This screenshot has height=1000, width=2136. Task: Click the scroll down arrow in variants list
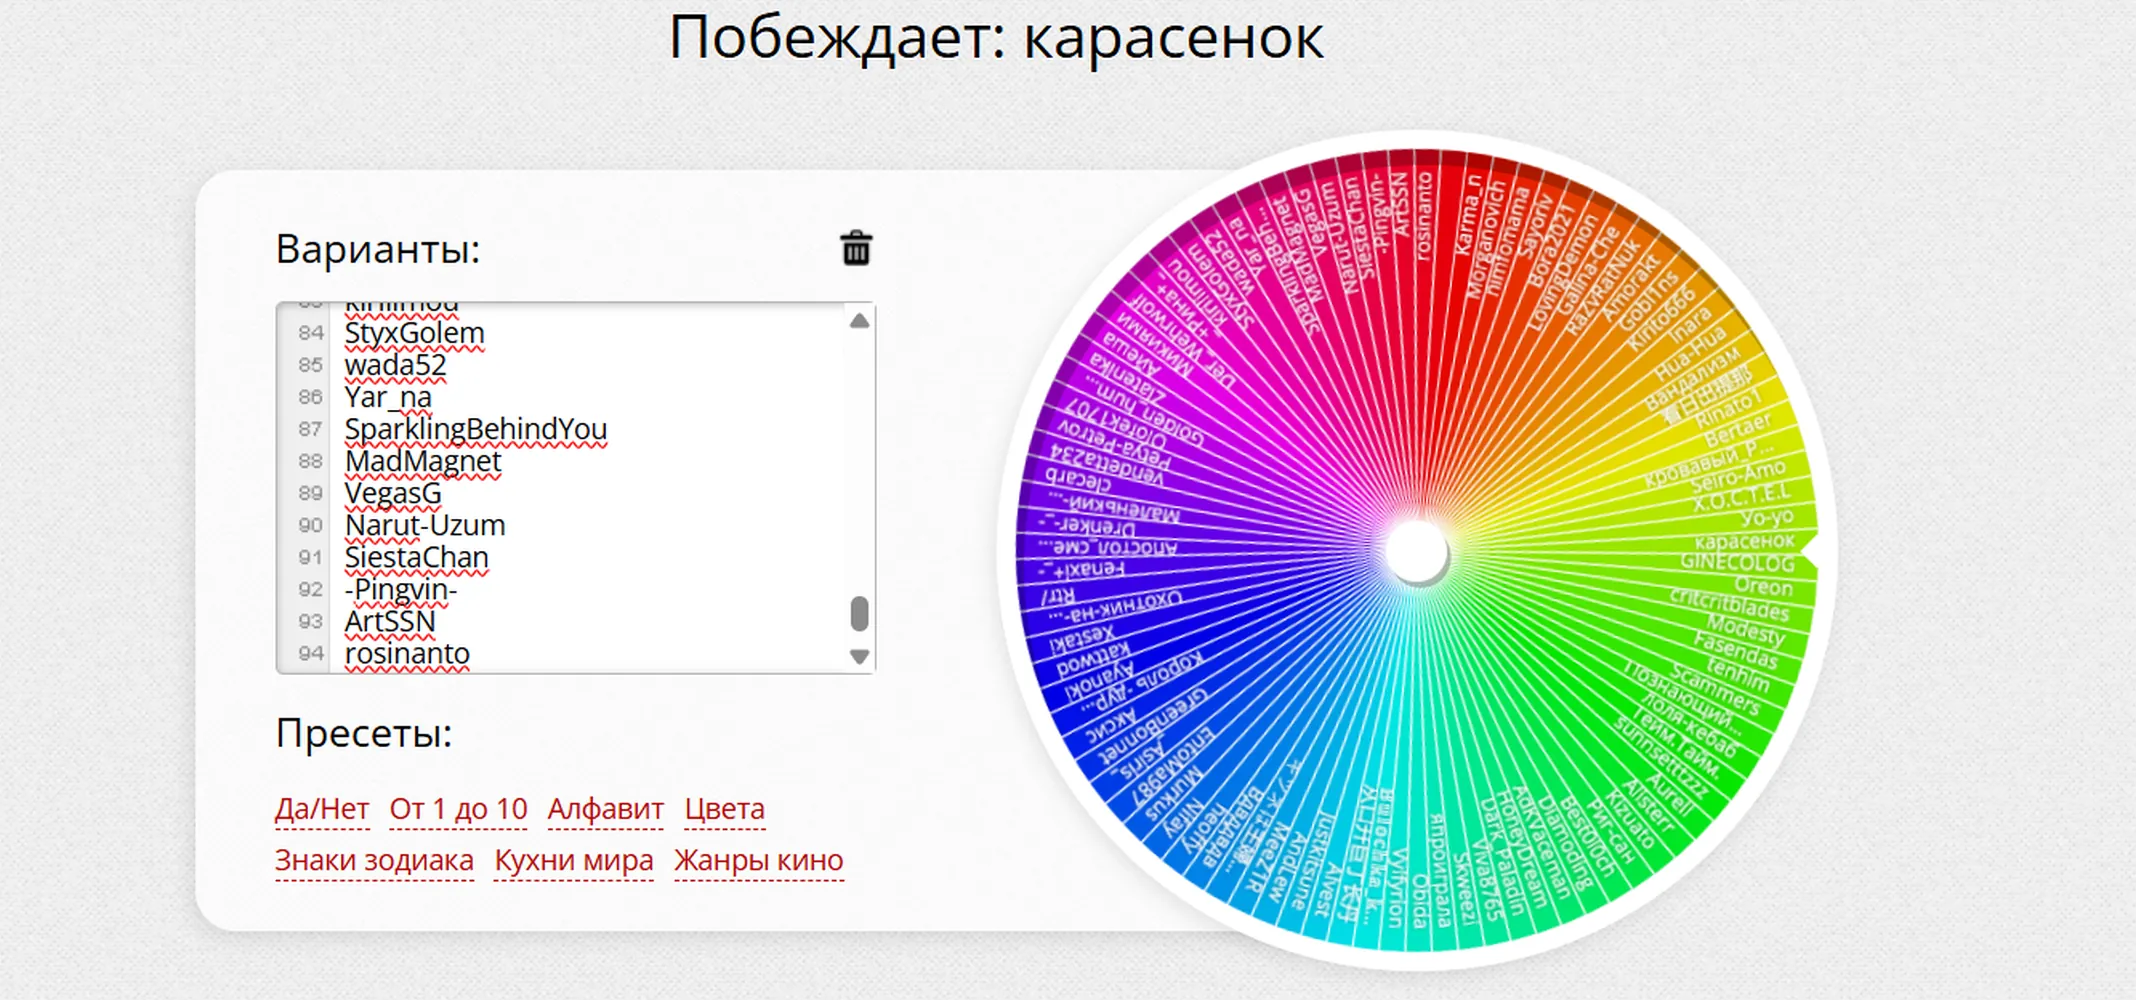[859, 657]
